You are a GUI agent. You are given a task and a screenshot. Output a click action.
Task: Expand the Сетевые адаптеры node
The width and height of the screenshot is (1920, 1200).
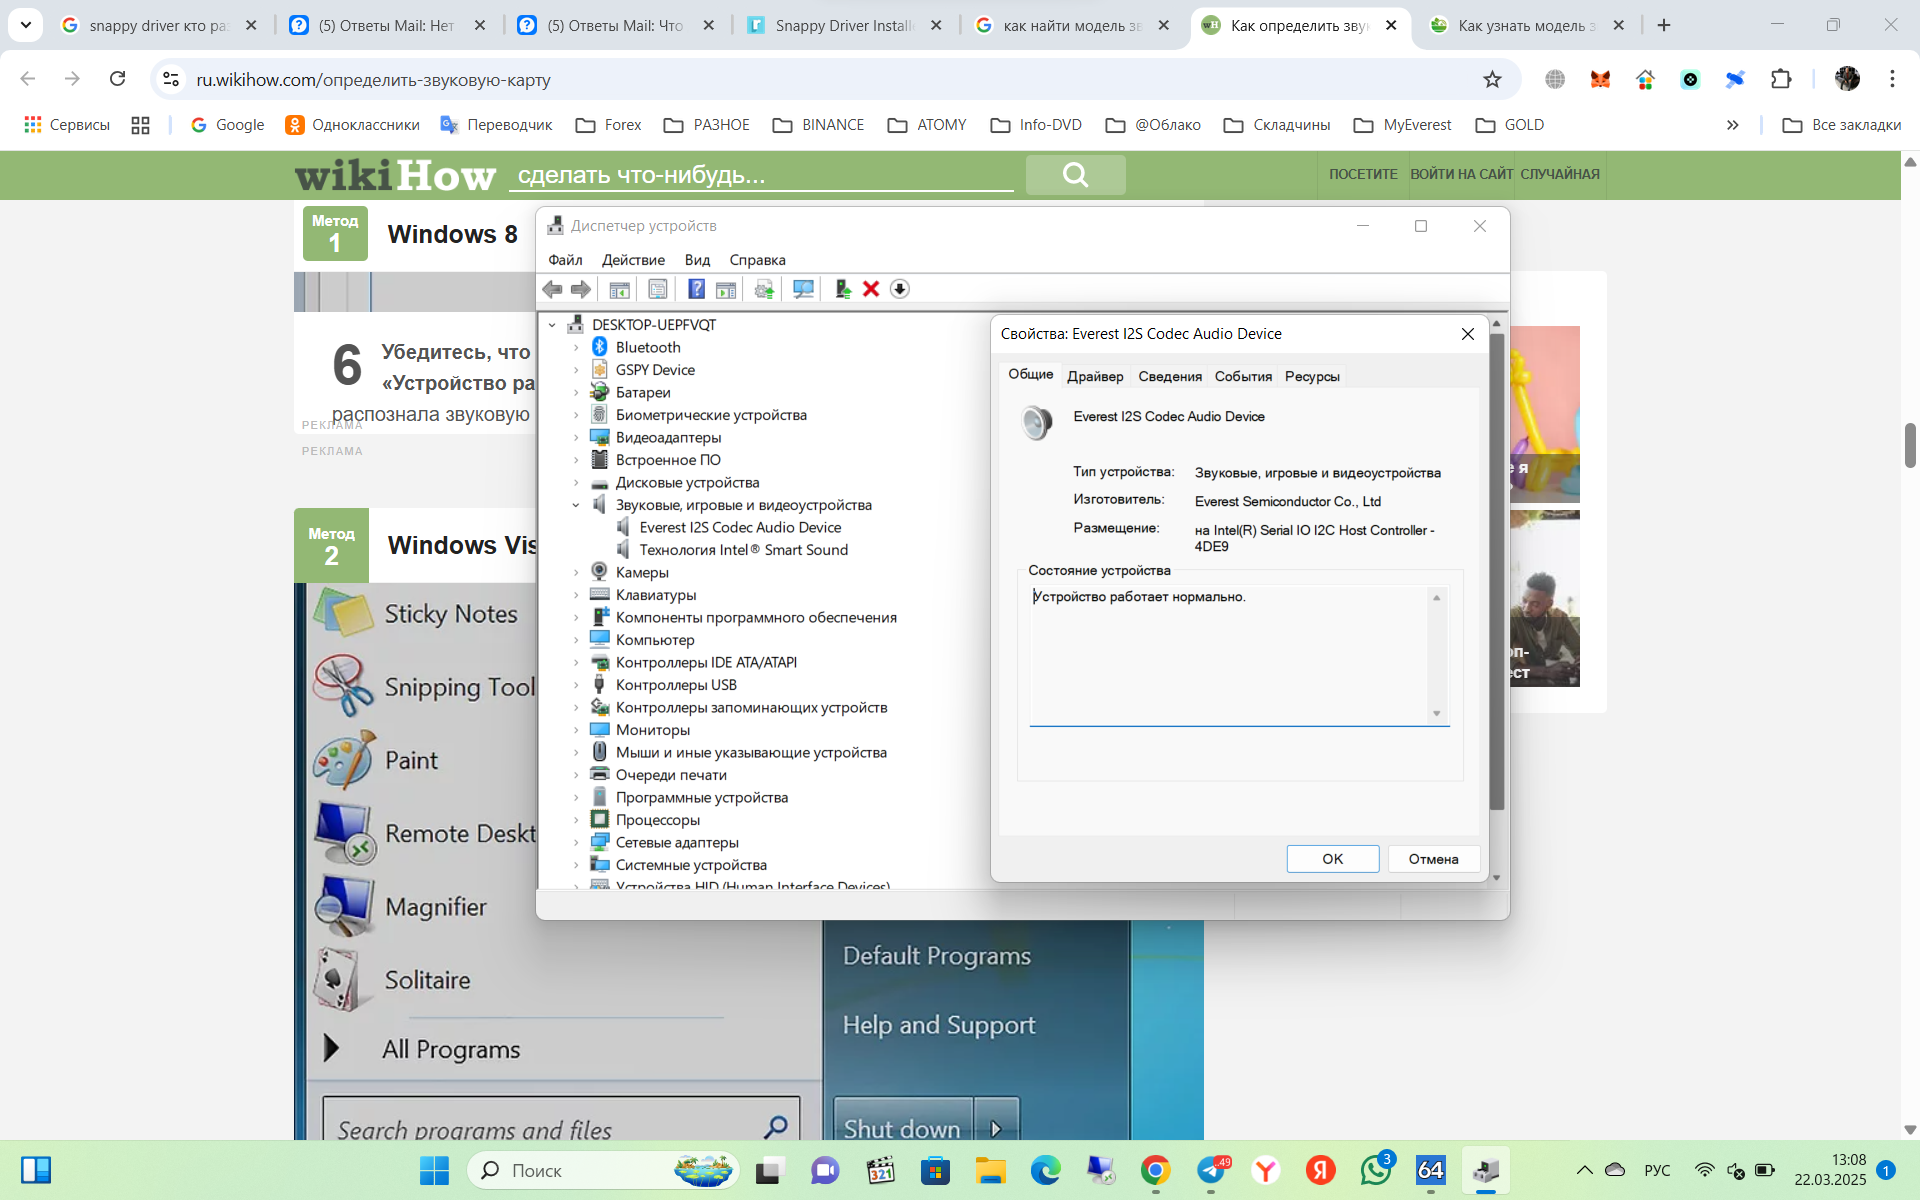pos(576,842)
